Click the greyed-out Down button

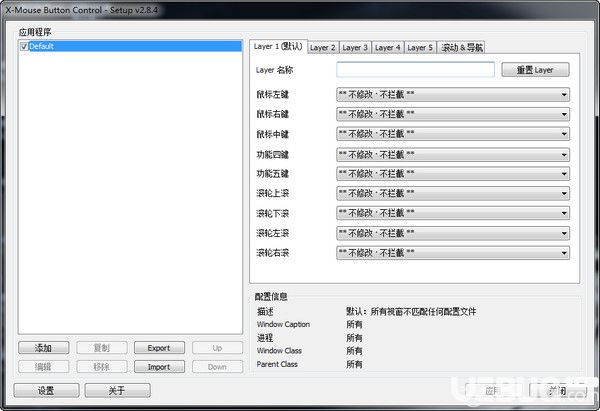tap(217, 367)
